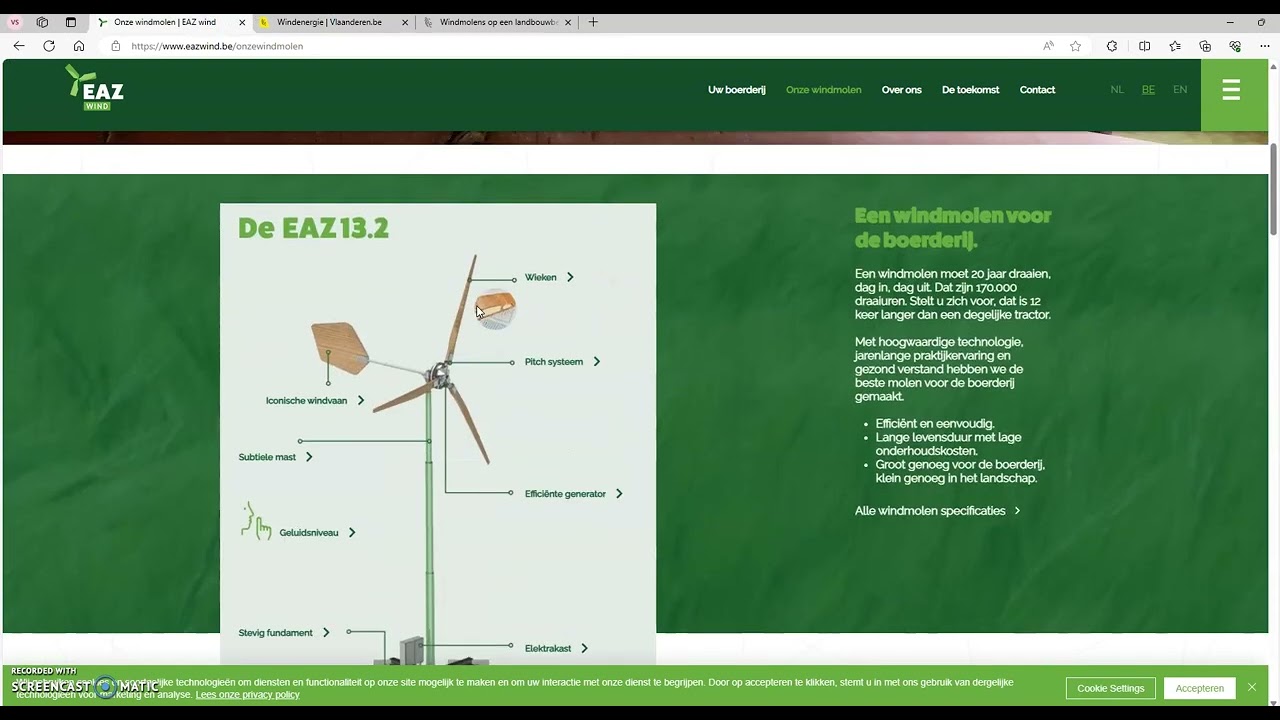Dismiss the cookie banner with X
The height and width of the screenshot is (720, 1280).
click(x=1251, y=687)
